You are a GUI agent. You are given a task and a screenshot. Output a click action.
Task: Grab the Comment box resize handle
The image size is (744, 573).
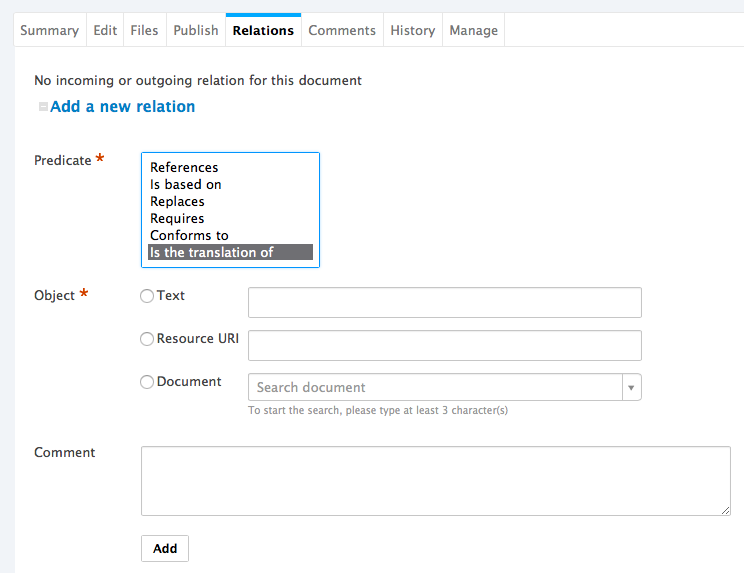pyautogui.click(x=725, y=510)
